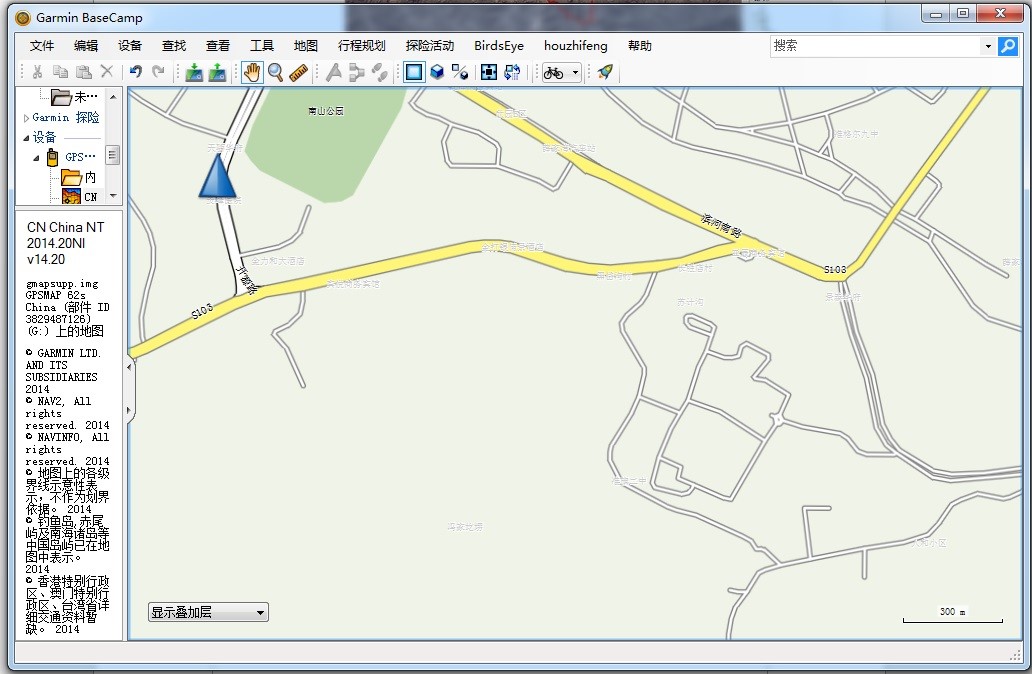The height and width of the screenshot is (674, 1032).
Task: Open the 查找 menu
Action: (174, 45)
